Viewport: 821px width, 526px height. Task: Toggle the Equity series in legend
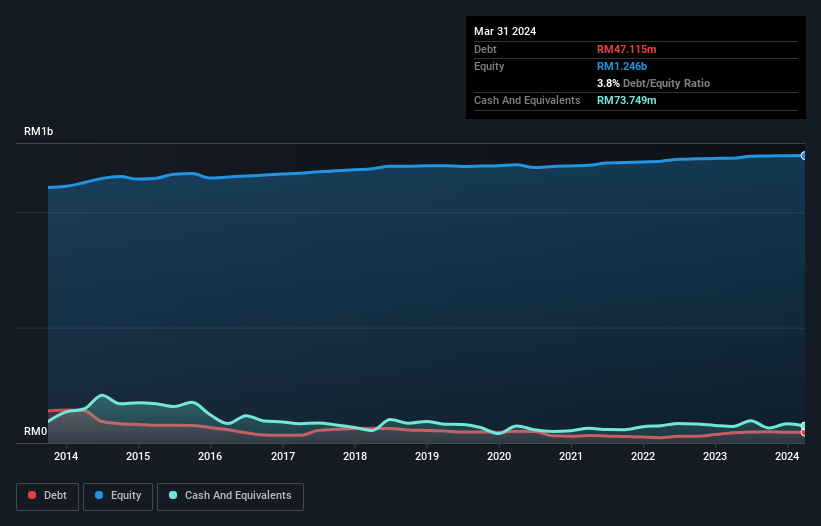117,495
